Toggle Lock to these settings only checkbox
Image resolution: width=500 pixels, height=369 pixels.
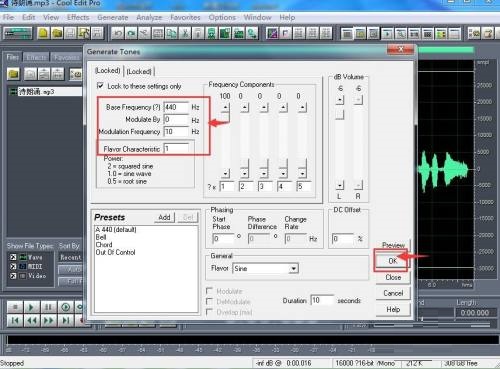click(100, 86)
